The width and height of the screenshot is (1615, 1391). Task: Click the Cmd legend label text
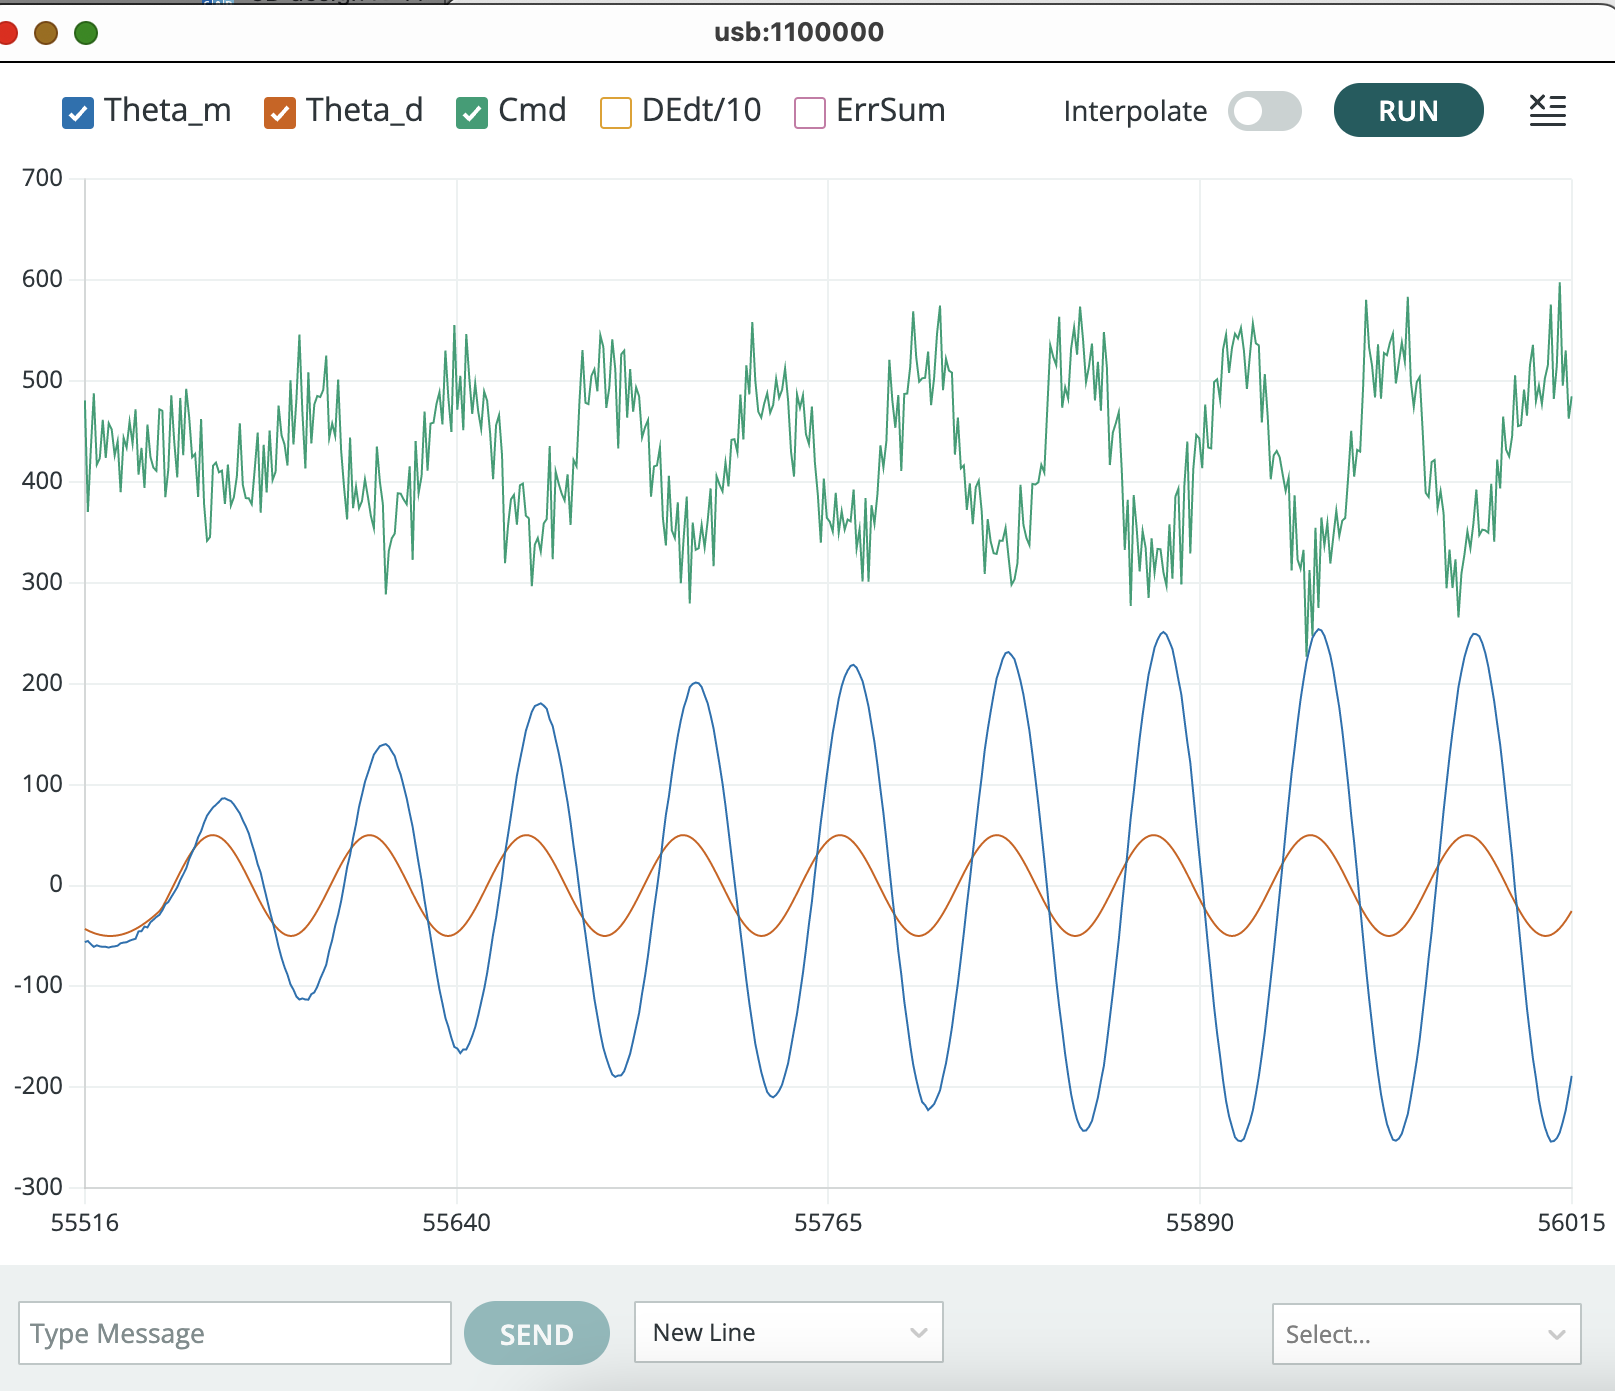click(x=532, y=110)
